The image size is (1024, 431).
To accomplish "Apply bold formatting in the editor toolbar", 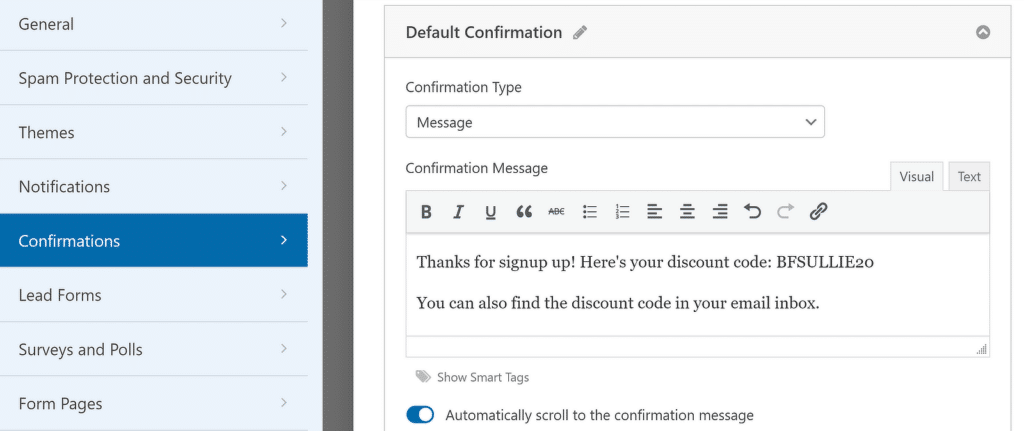I will [x=426, y=212].
